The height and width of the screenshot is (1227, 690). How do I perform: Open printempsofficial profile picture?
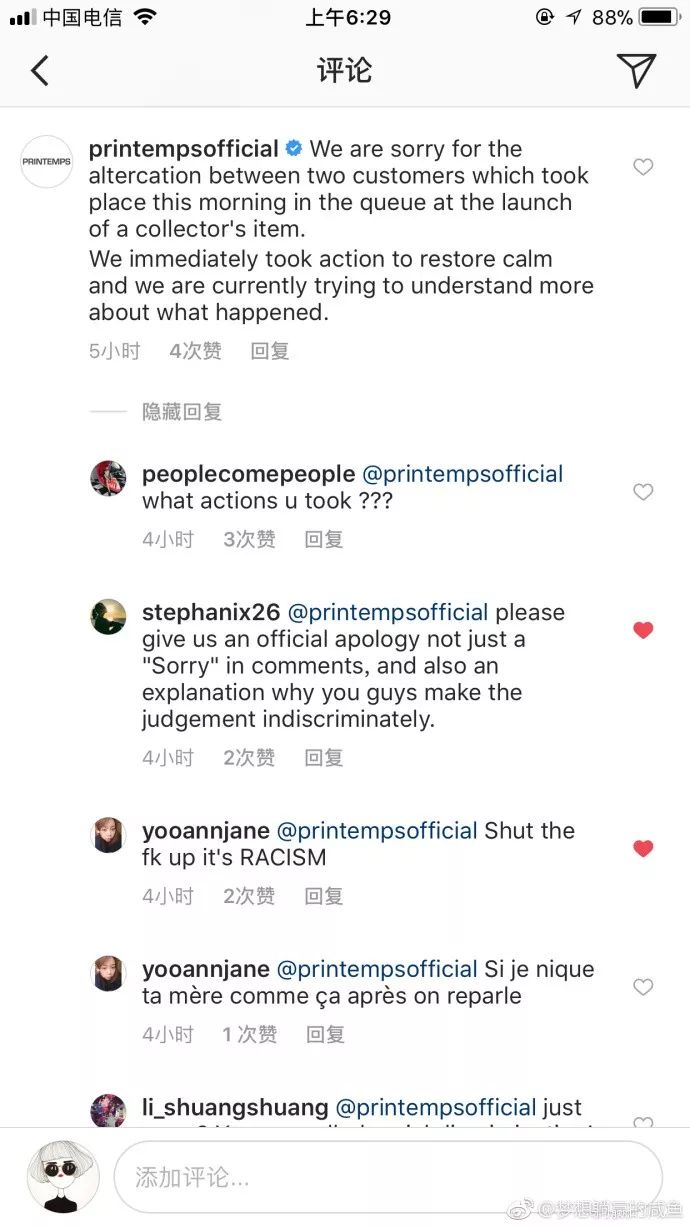(x=46, y=162)
